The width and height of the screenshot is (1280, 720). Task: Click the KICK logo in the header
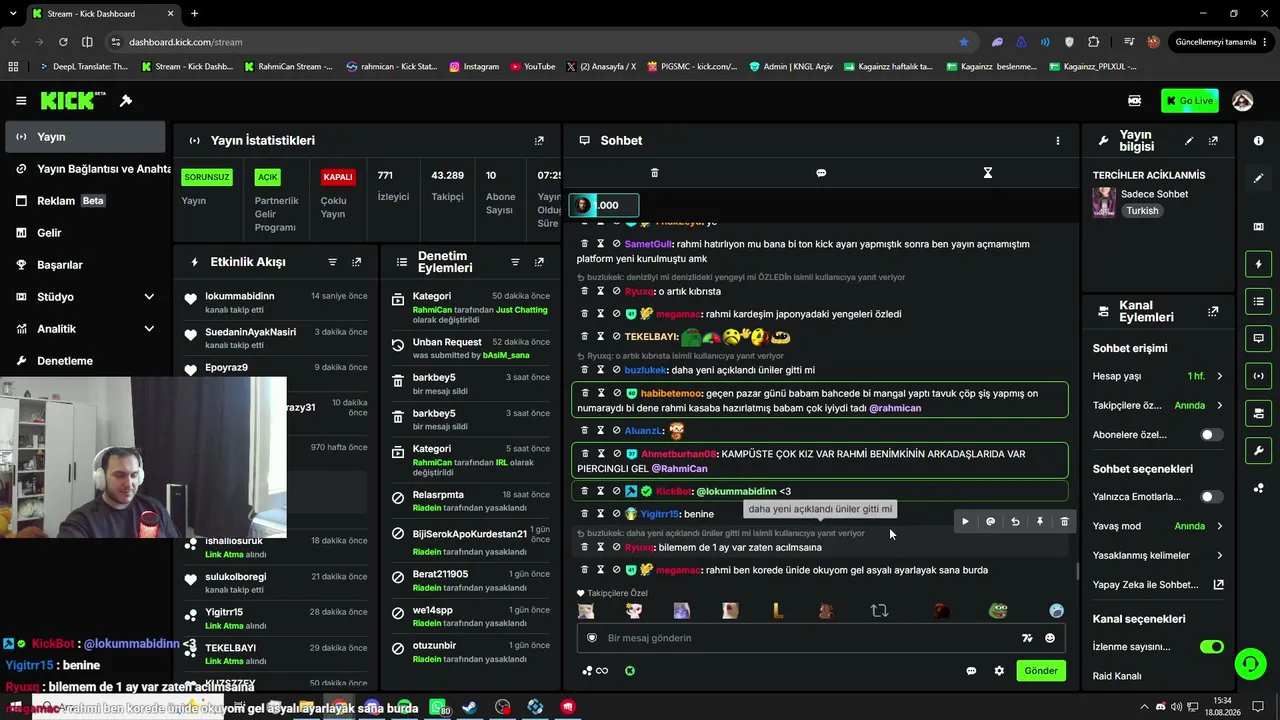73,101
